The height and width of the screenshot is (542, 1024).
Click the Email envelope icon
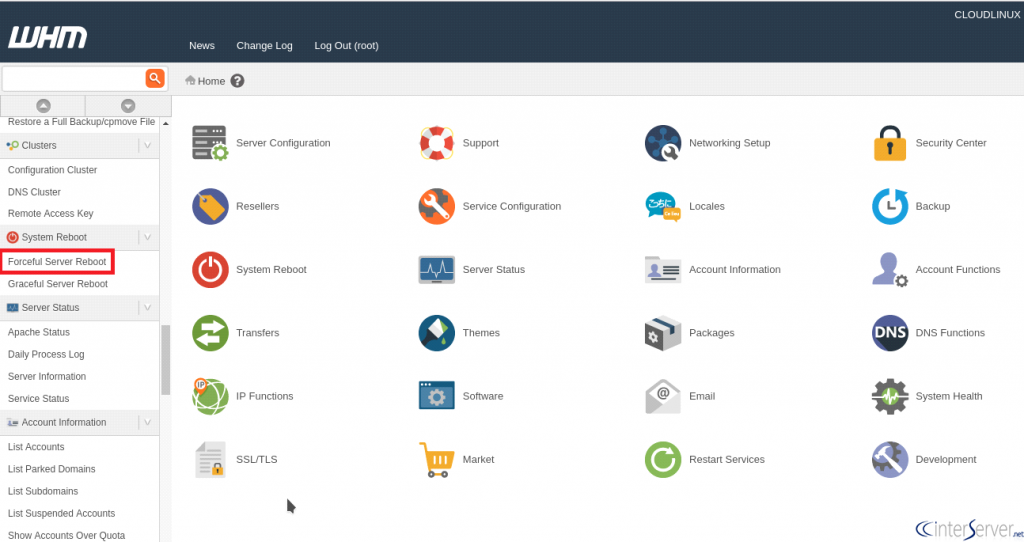[663, 396]
